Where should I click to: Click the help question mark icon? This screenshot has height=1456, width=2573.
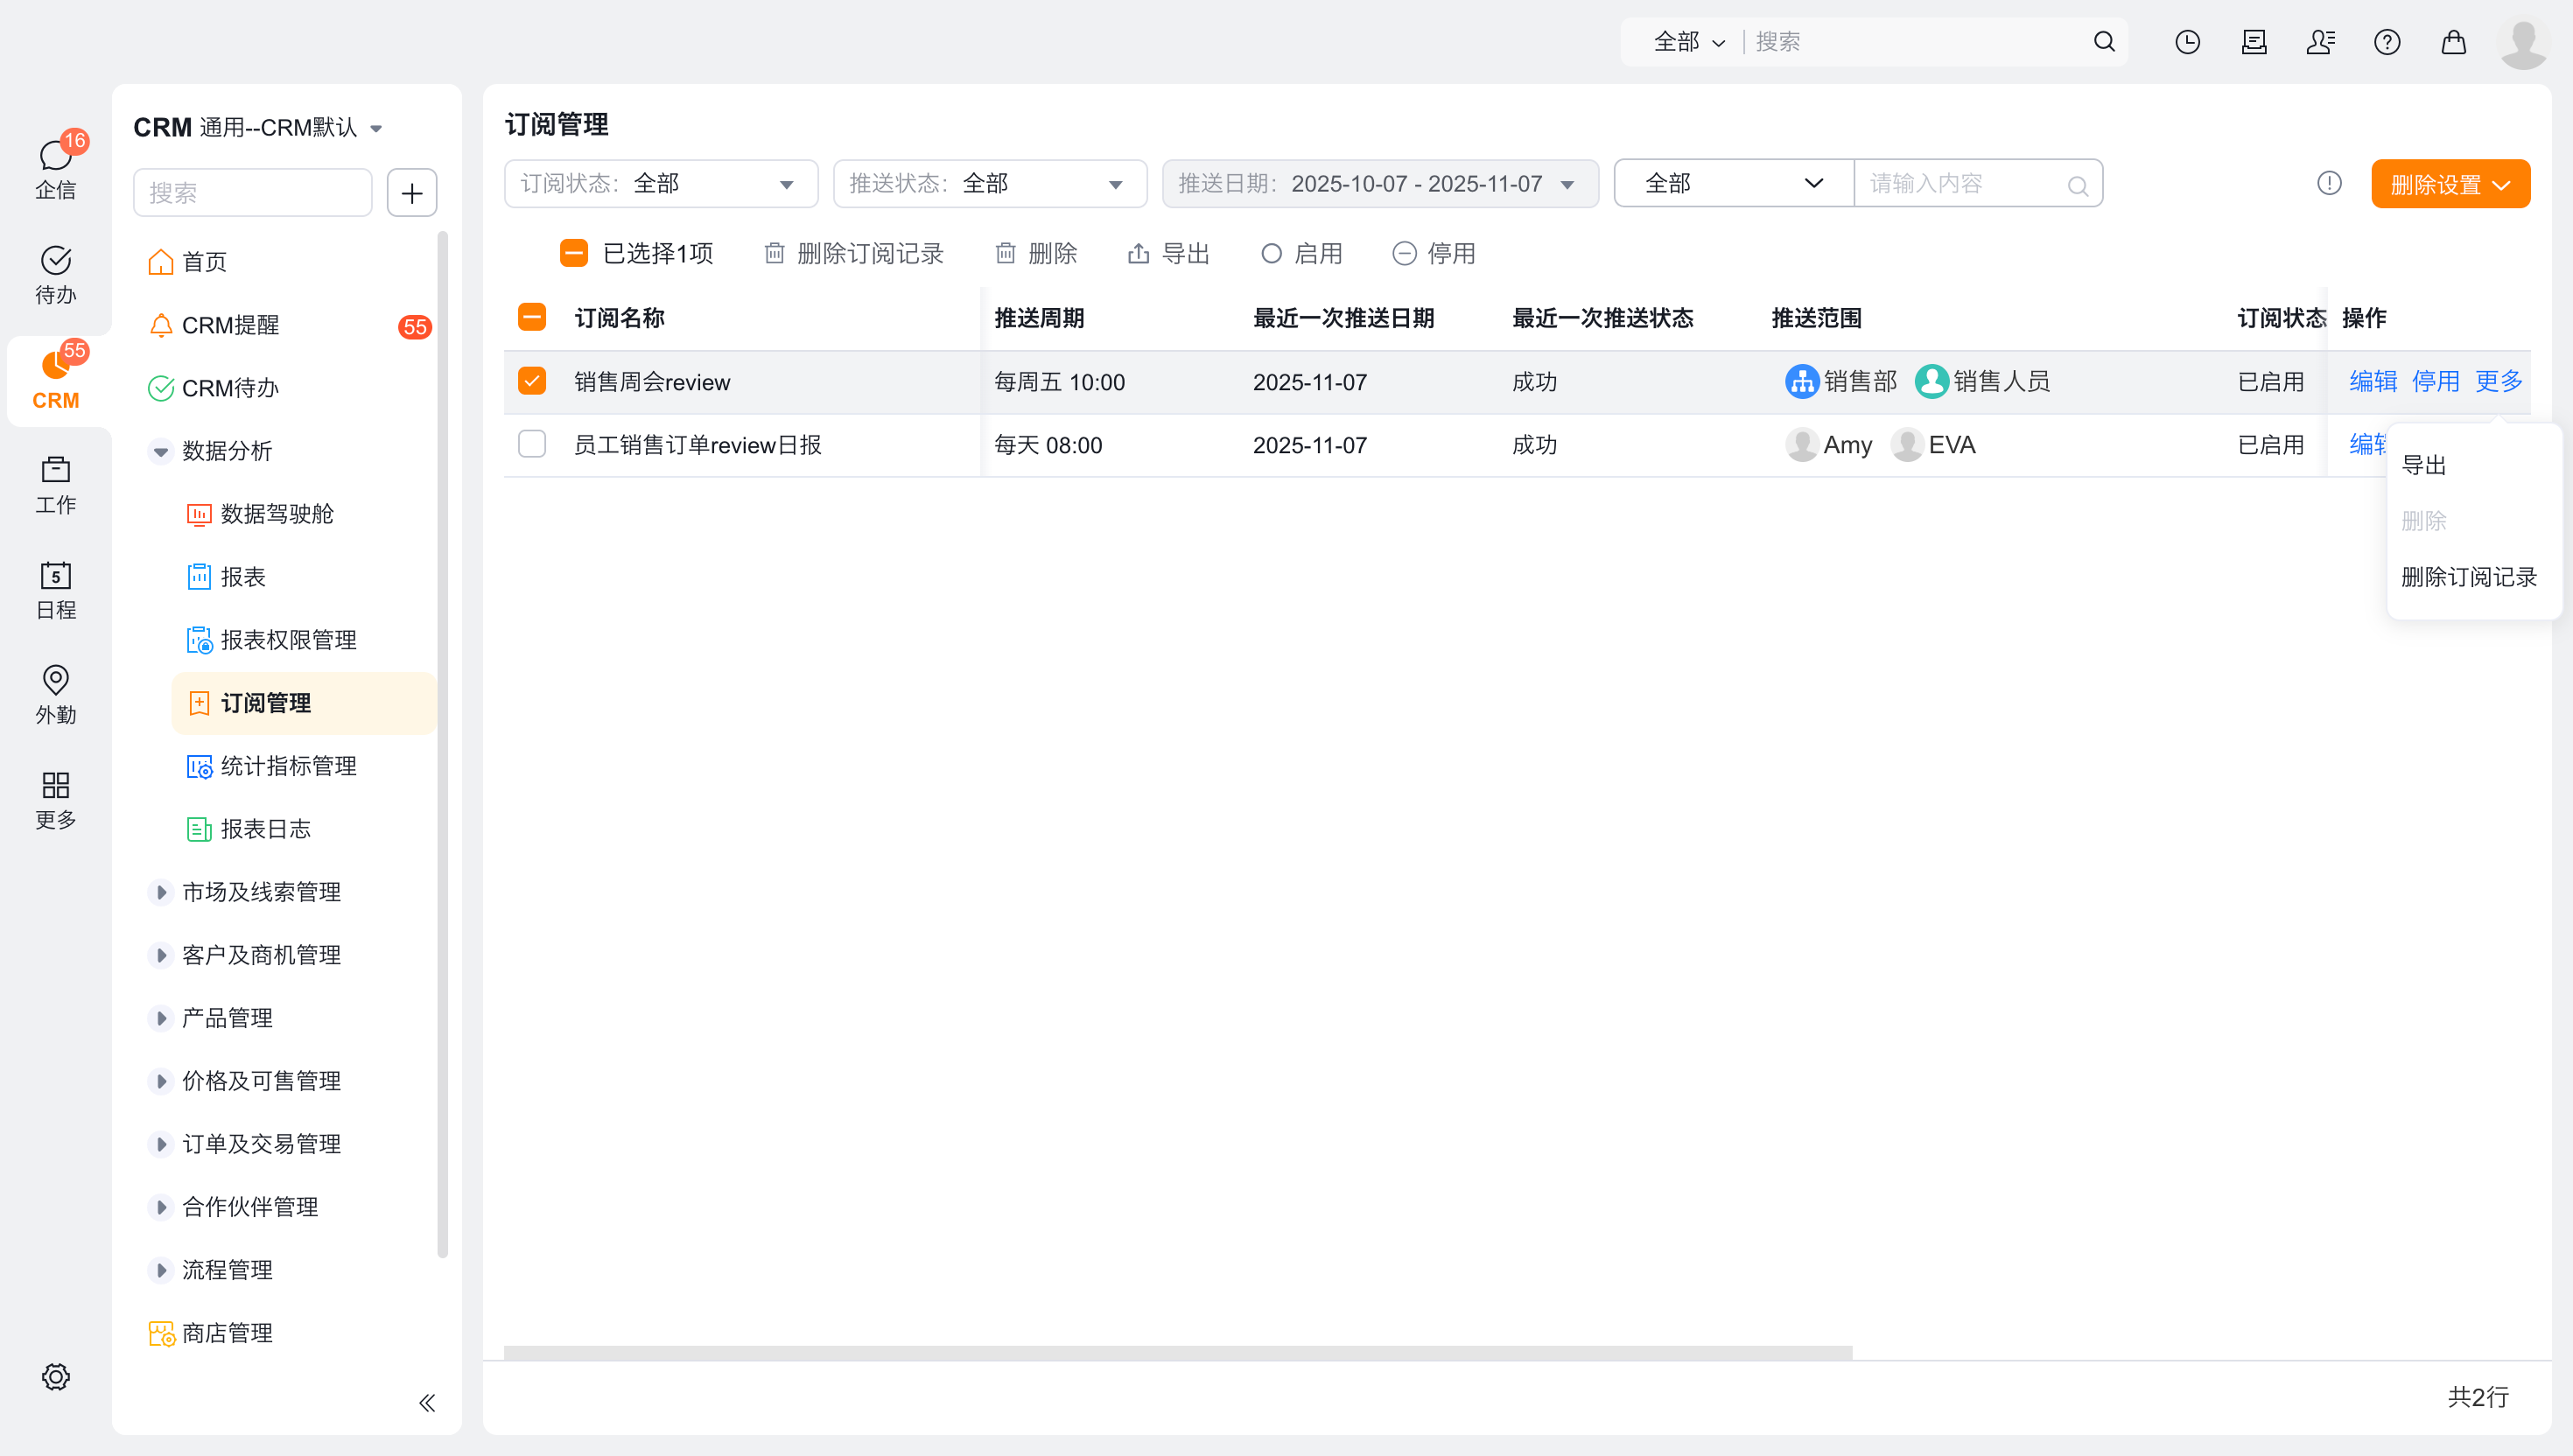[x=2387, y=42]
